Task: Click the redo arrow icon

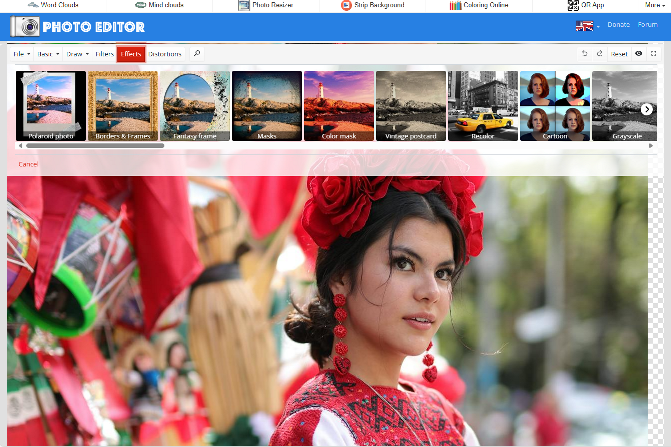Action: [600, 54]
